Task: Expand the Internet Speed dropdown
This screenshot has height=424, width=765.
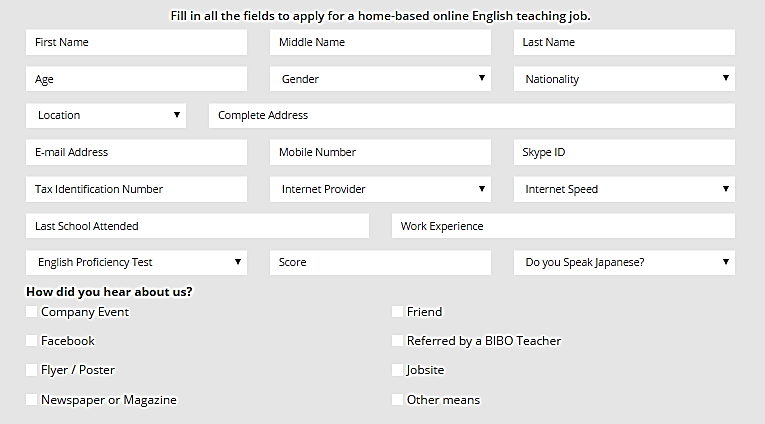Action: click(624, 189)
